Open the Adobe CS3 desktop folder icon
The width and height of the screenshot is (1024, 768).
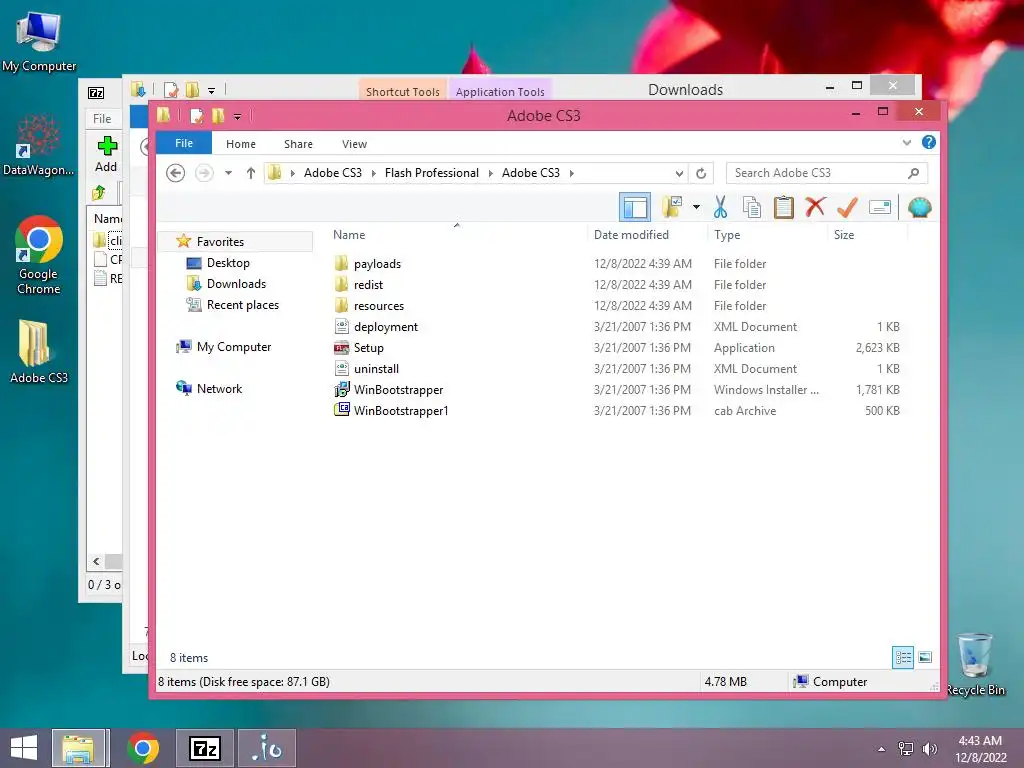coord(38,351)
